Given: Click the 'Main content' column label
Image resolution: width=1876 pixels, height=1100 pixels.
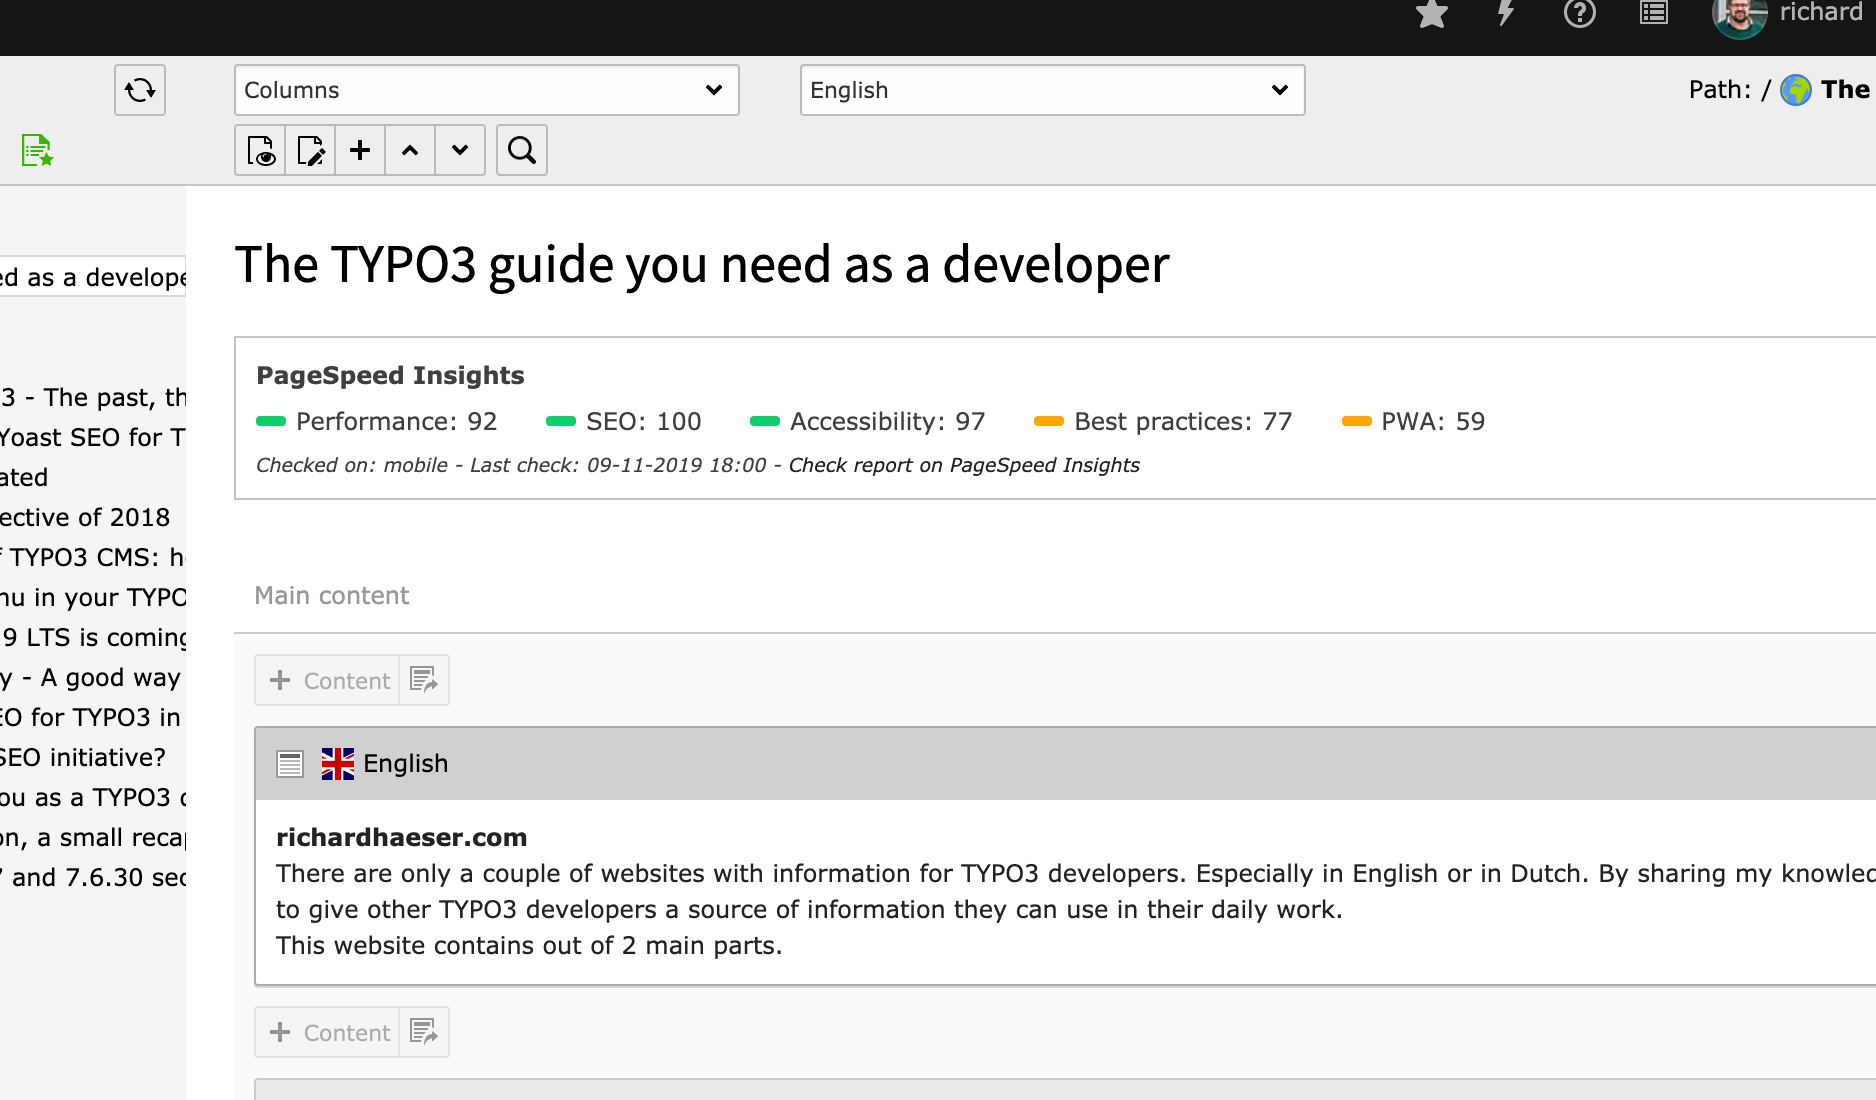Looking at the screenshot, I should click(x=332, y=596).
